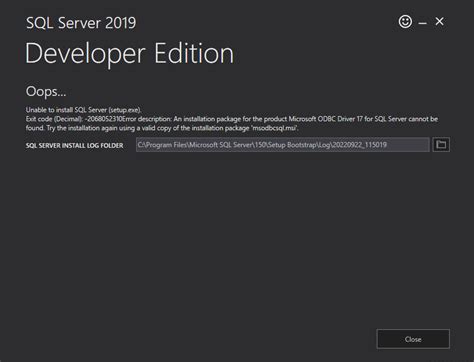Minimize the SQL Server installer window
Viewport: 474px width, 362px height.
(423, 23)
